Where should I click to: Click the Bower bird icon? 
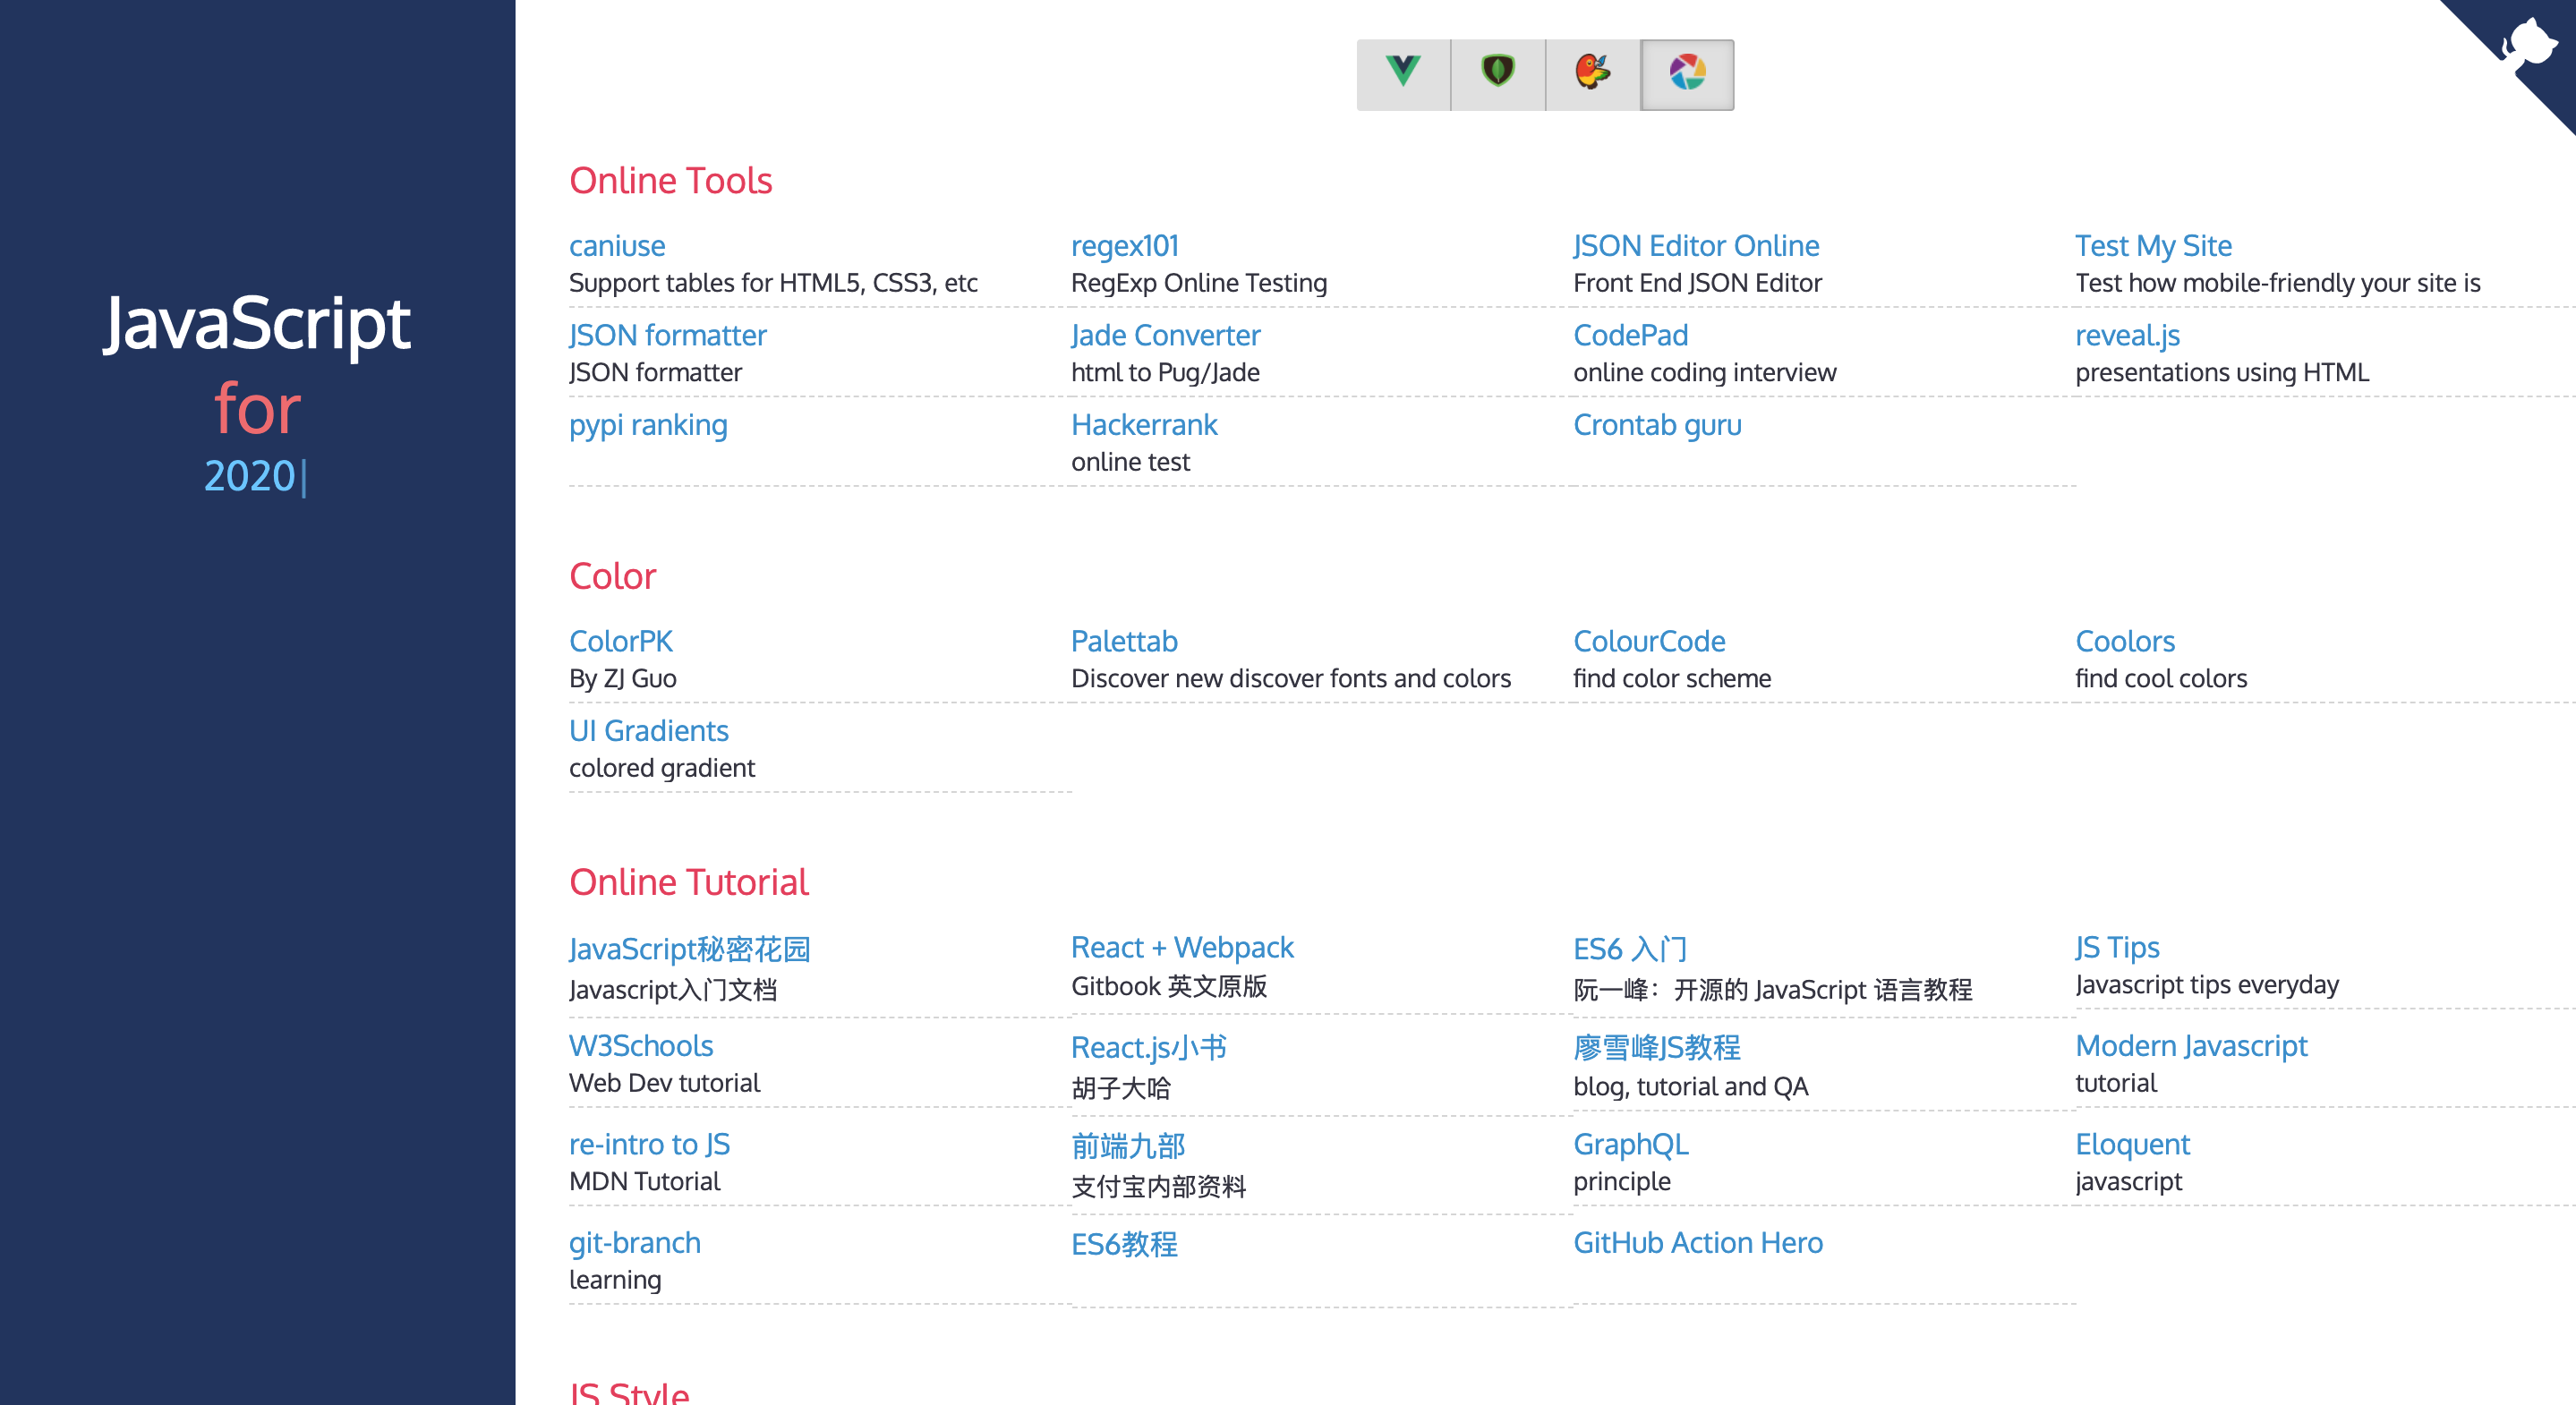(x=1592, y=73)
